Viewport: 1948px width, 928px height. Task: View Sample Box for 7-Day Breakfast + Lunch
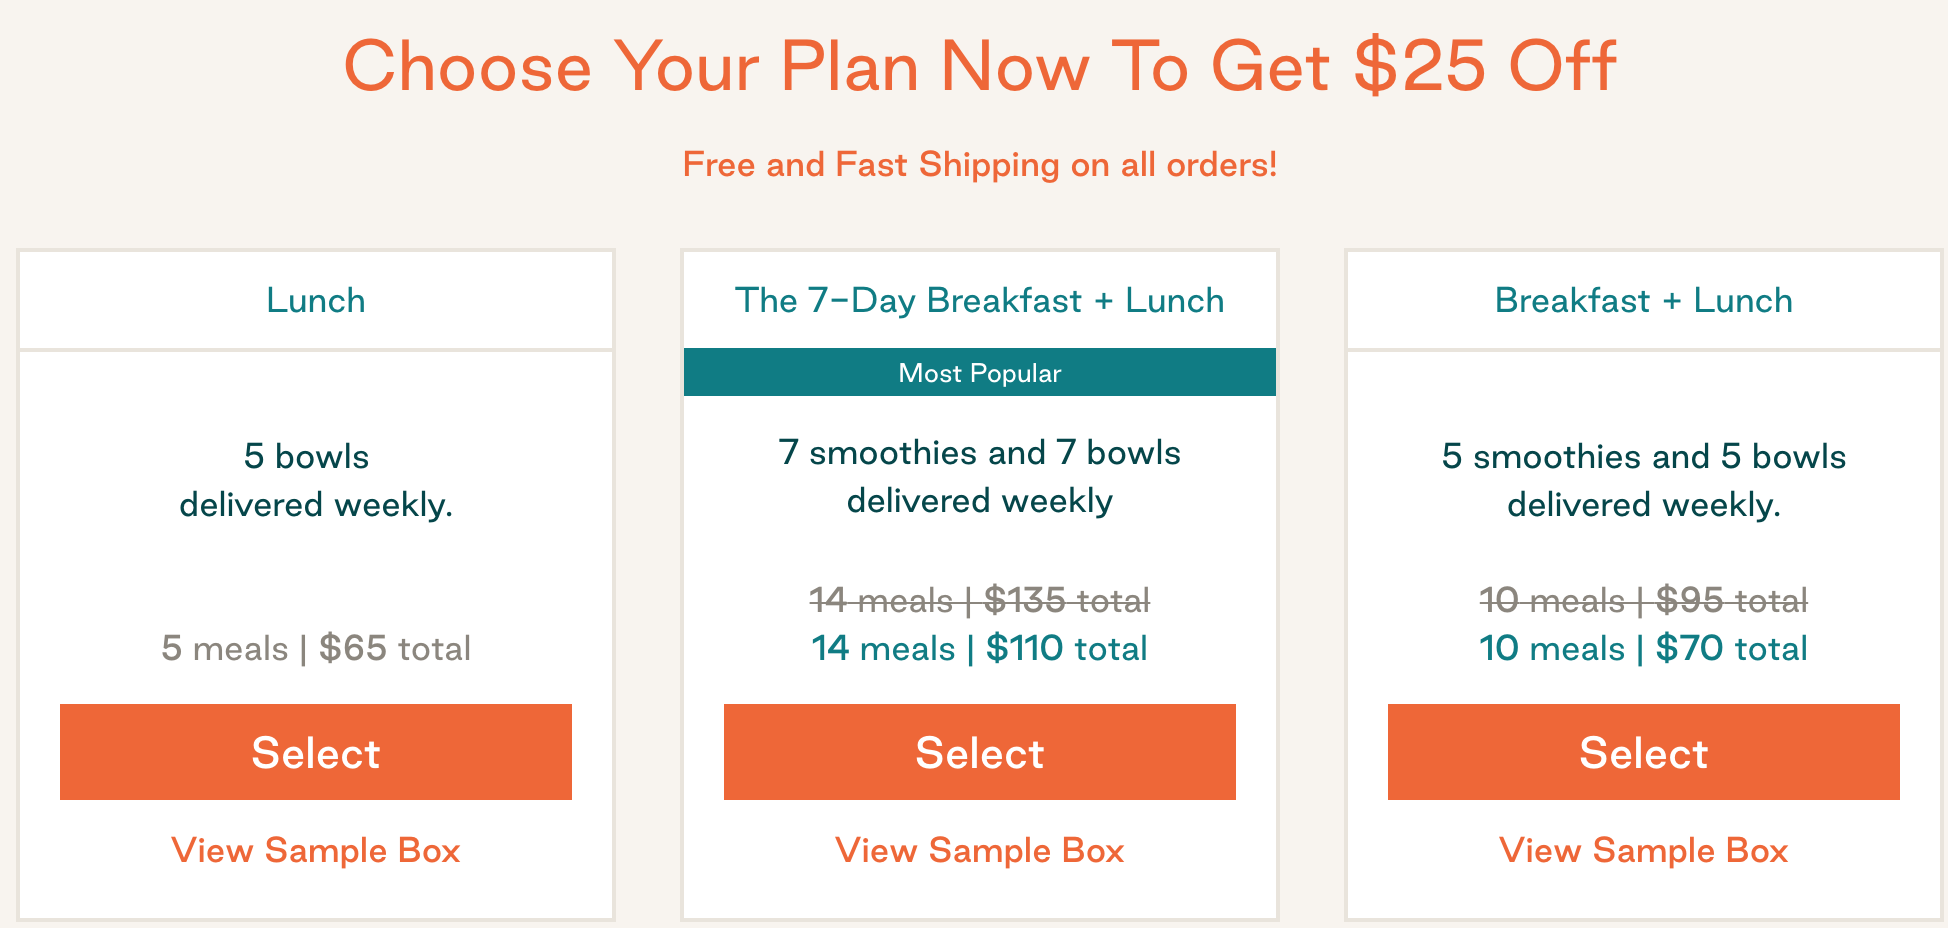(x=979, y=850)
